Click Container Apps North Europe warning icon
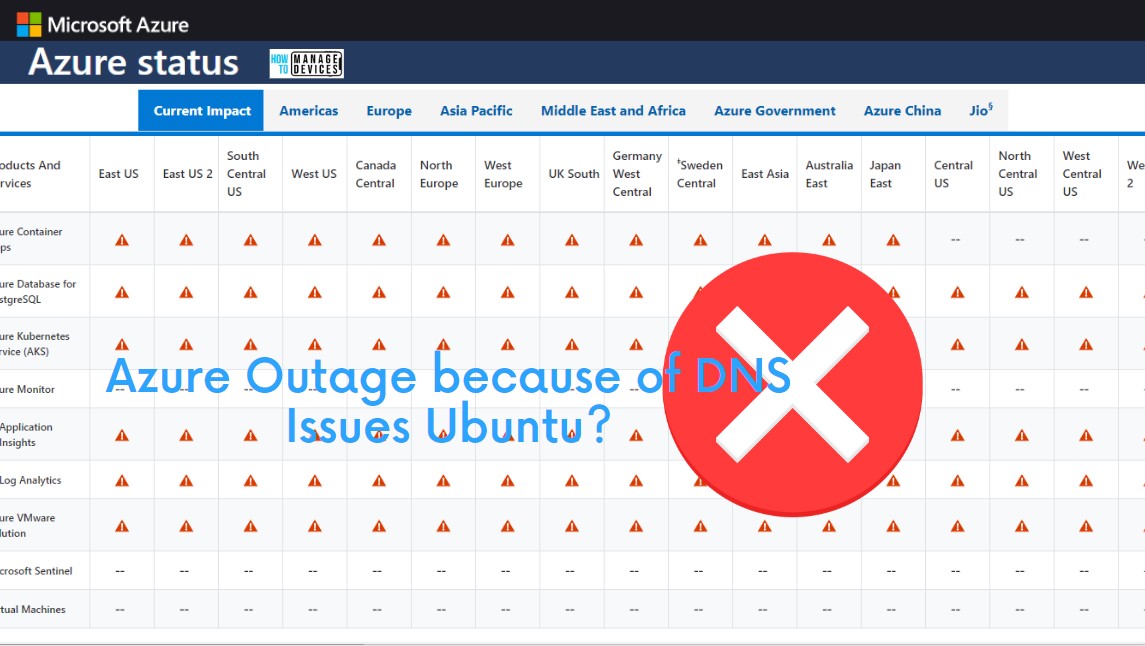Image resolution: width=1145 pixels, height=646 pixels. 443,240
